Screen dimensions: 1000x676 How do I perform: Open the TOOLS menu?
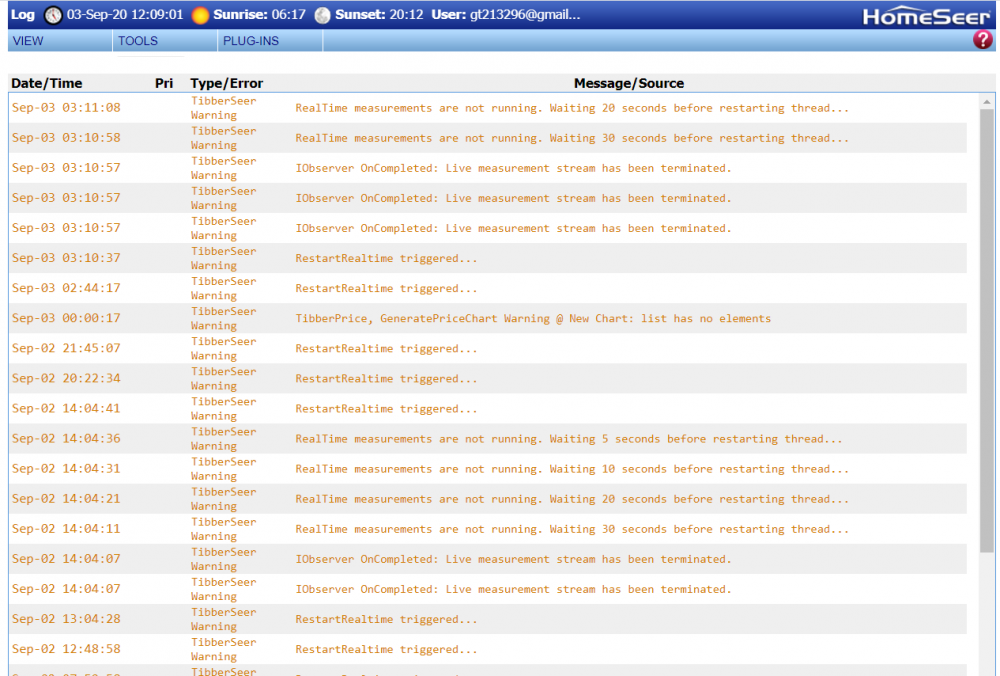click(x=138, y=41)
